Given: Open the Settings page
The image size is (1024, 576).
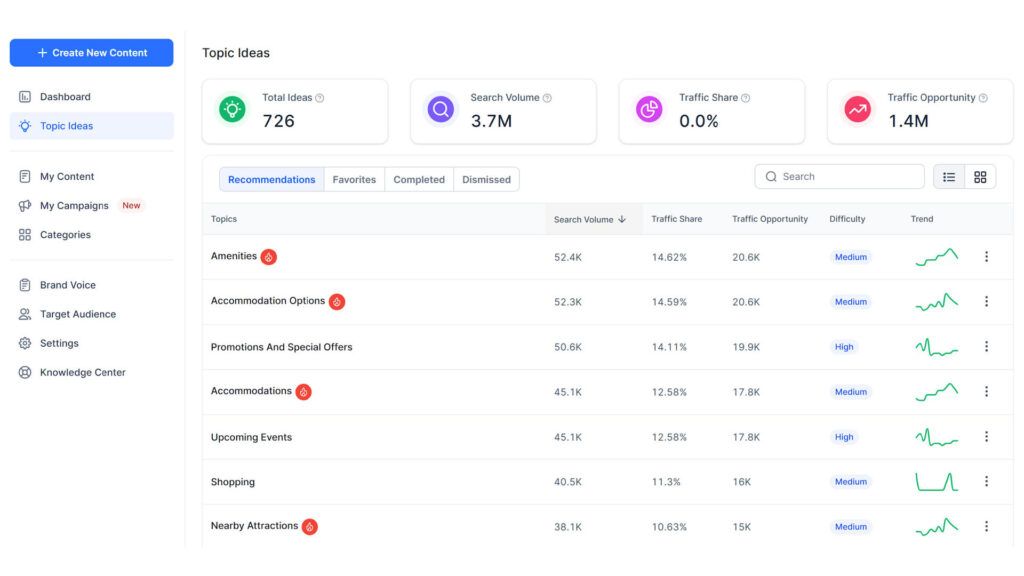Looking at the screenshot, I should tap(59, 343).
